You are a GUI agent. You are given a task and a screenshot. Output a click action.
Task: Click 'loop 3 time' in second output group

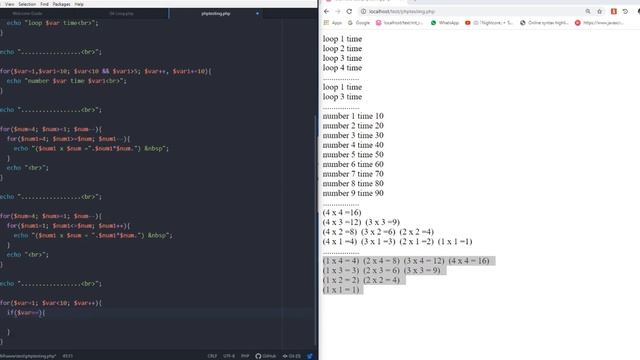(x=342, y=97)
